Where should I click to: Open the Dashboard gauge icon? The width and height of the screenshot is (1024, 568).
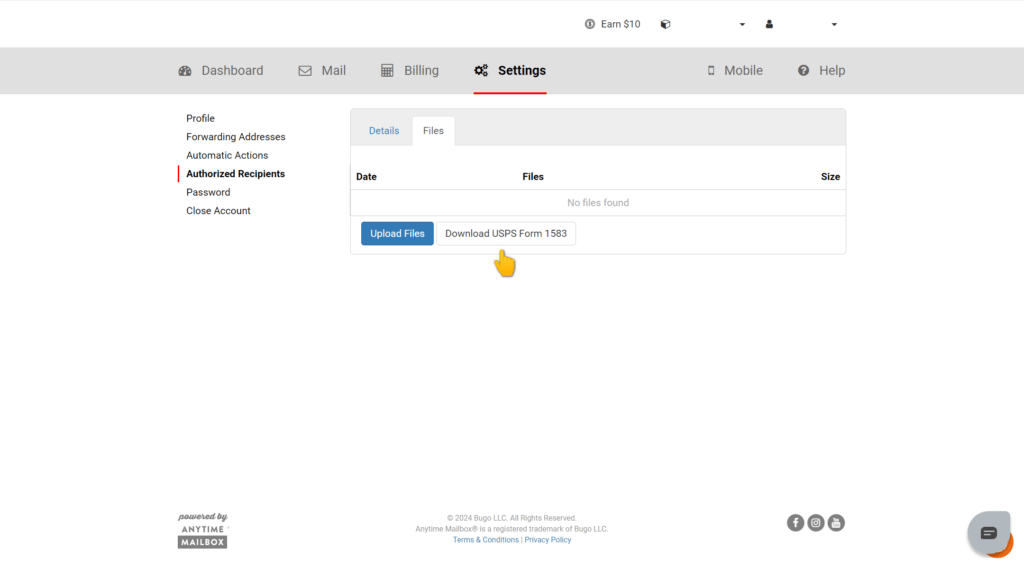(185, 71)
